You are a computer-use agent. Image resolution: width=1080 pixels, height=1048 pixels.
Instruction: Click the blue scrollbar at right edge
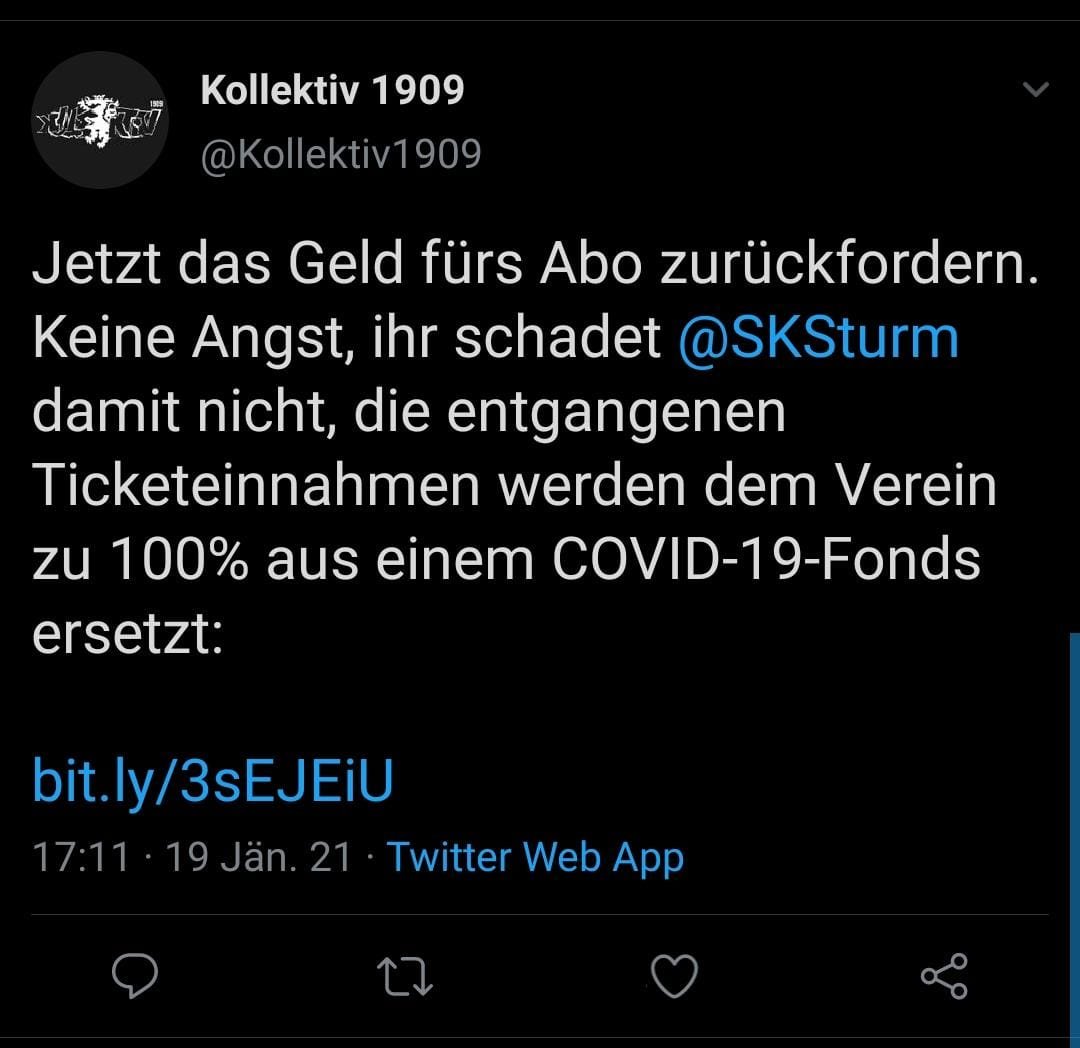[1074, 835]
